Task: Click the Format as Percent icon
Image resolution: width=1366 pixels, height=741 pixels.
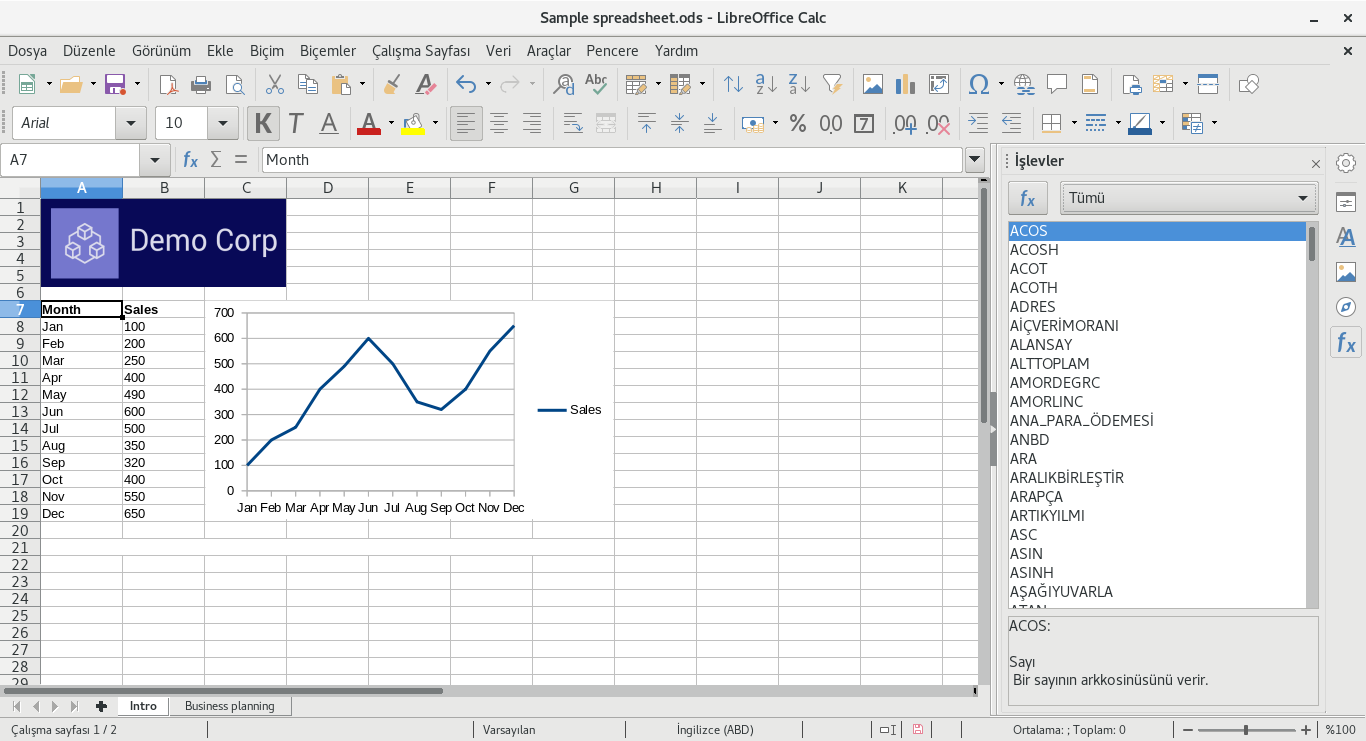Action: (x=798, y=123)
